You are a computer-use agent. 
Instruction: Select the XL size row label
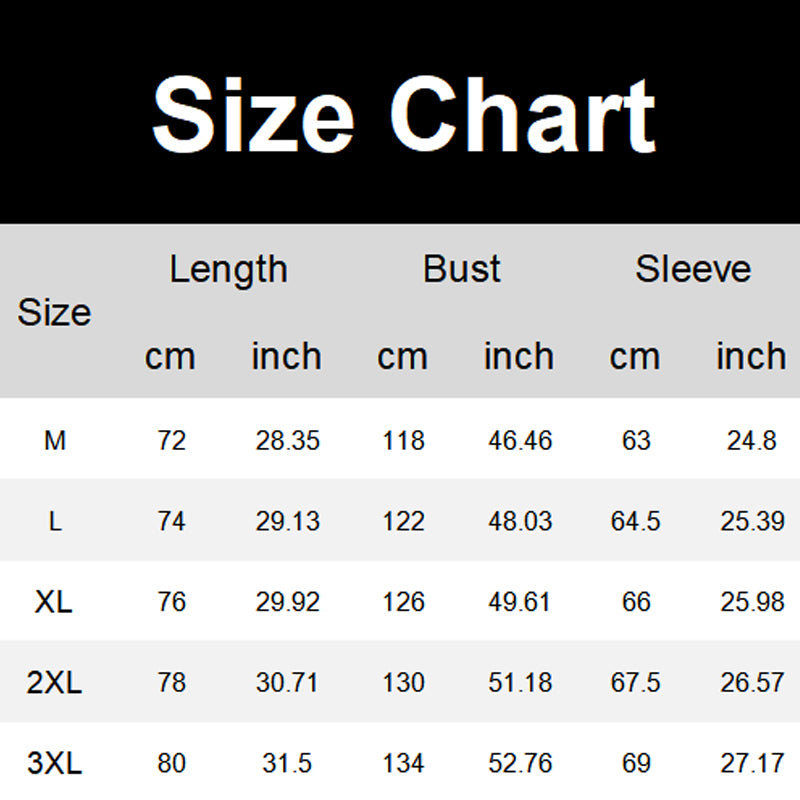(x=54, y=602)
